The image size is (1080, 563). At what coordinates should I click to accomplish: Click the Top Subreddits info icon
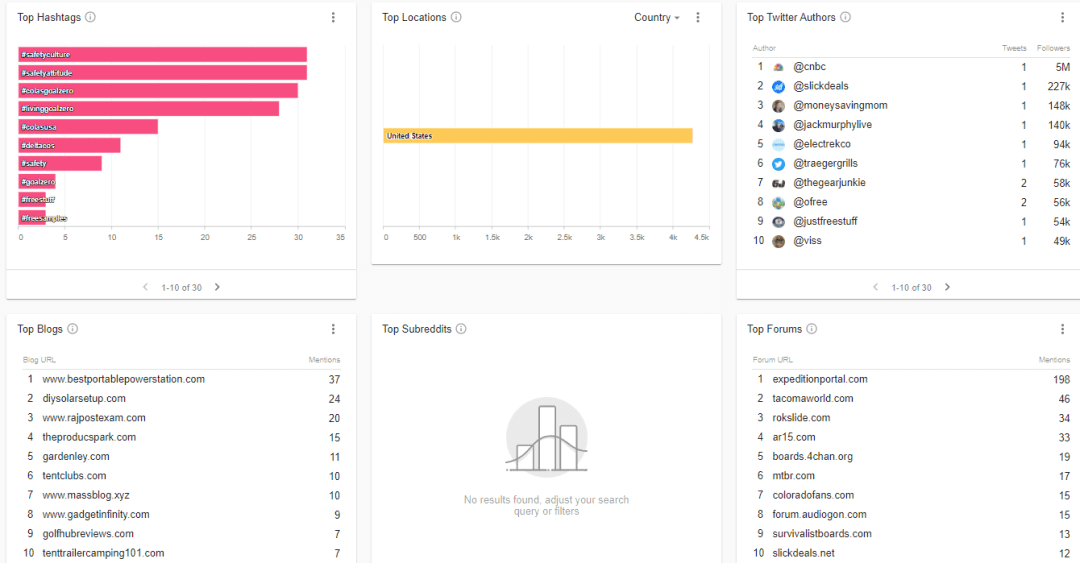pos(461,329)
